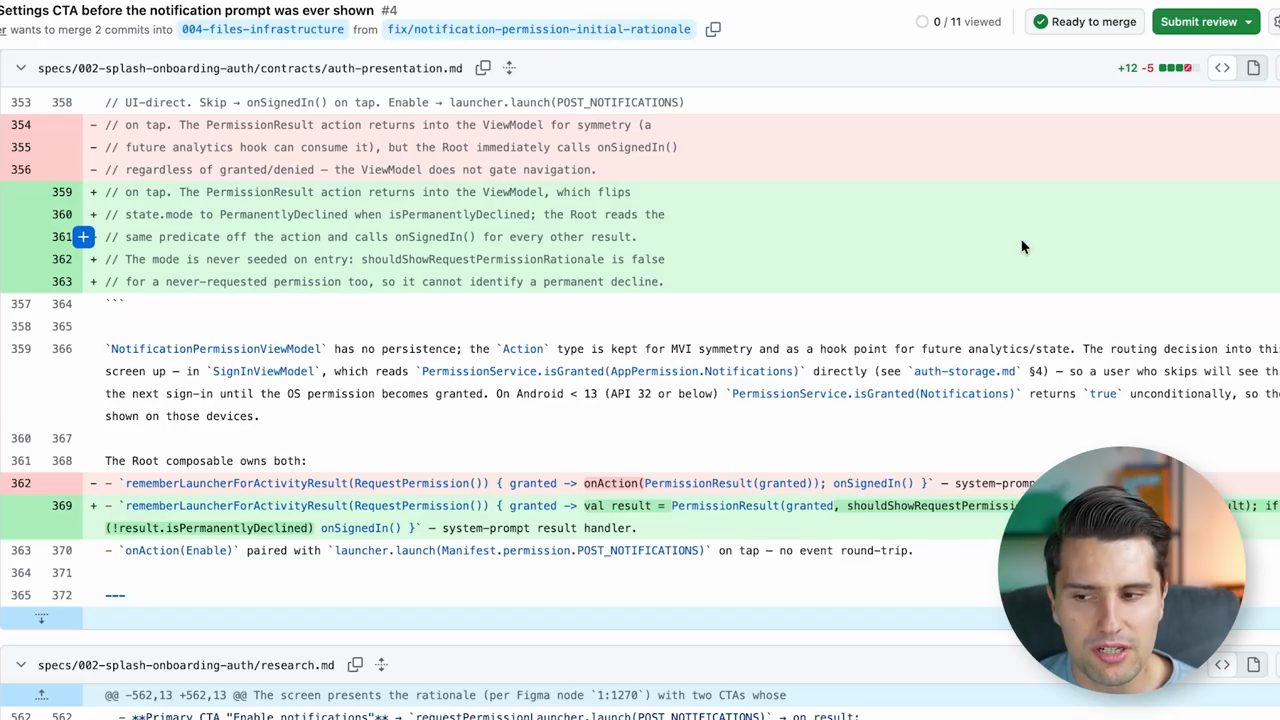Copy path of auth-presentation.md file
The height and width of the screenshot is (720, 1280).
point(483,68)
